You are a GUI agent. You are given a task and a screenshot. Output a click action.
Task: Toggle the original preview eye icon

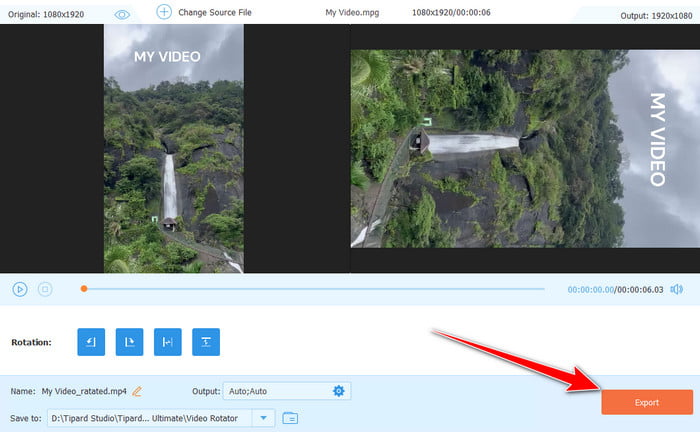122,15
